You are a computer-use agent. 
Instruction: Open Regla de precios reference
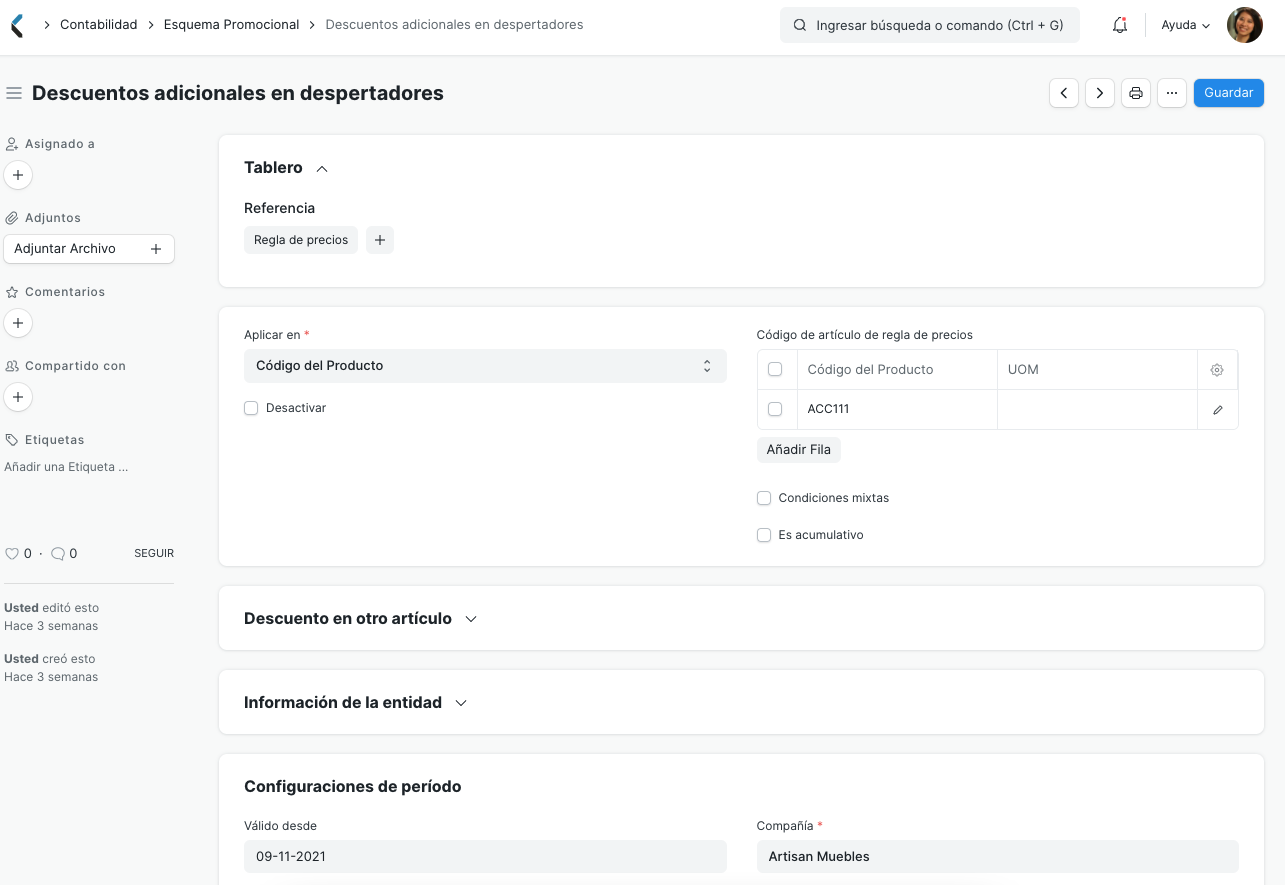tap(301, 240)
